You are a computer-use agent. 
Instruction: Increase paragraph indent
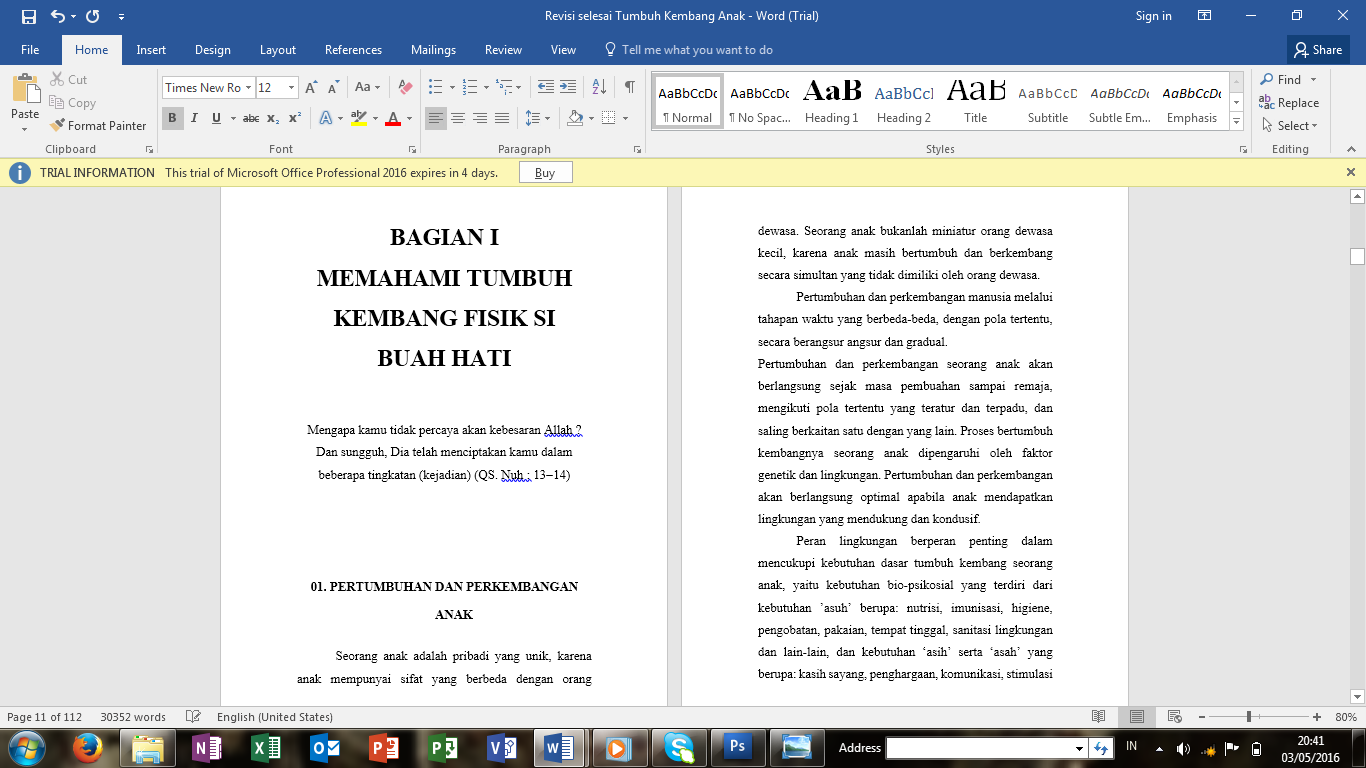[x=568, y=88]
